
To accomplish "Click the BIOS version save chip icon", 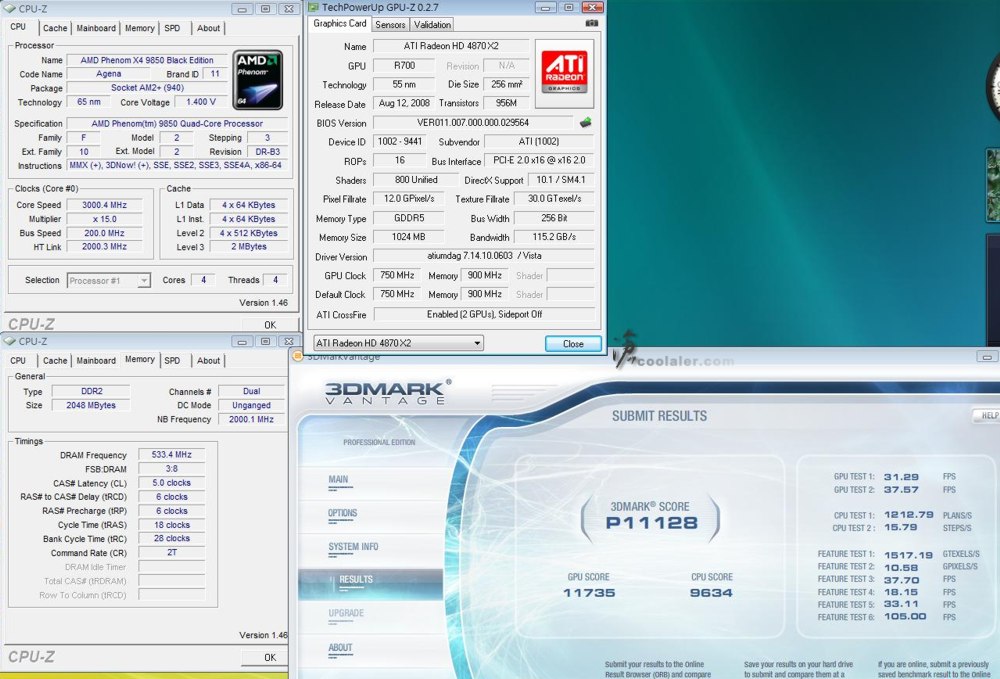I will pyautogui.click(x=585, y=122).
